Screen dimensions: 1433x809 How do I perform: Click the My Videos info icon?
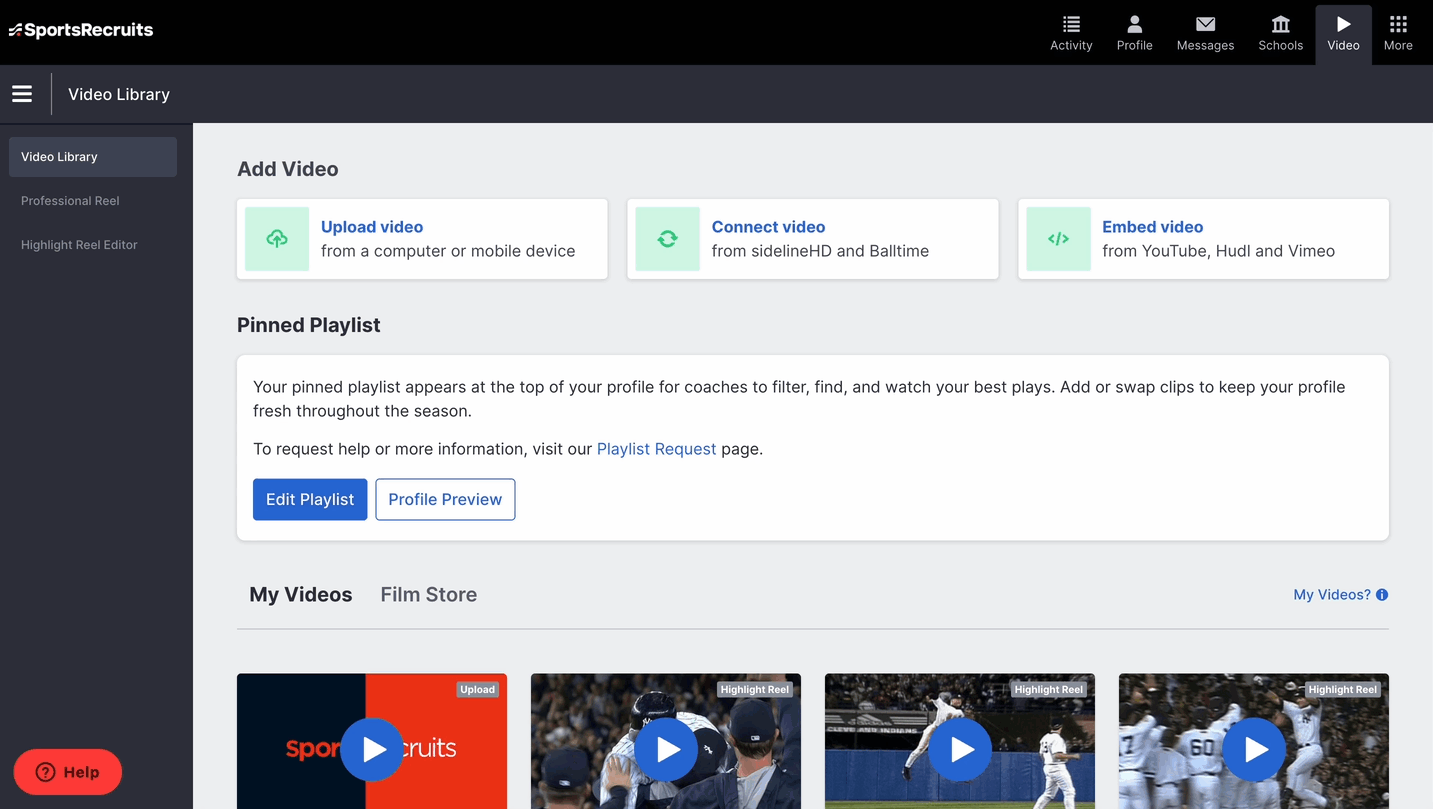(x=1382, y=595)
